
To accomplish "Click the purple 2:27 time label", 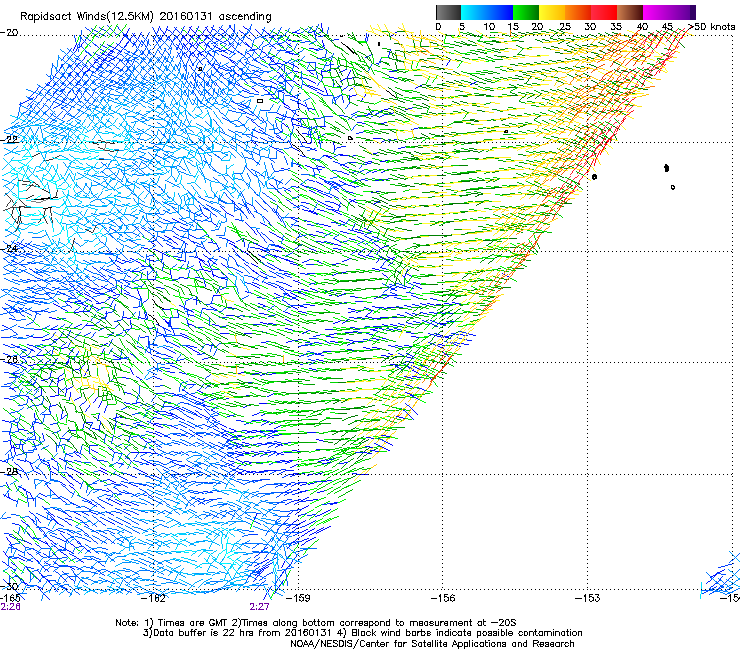I will 260,607.
